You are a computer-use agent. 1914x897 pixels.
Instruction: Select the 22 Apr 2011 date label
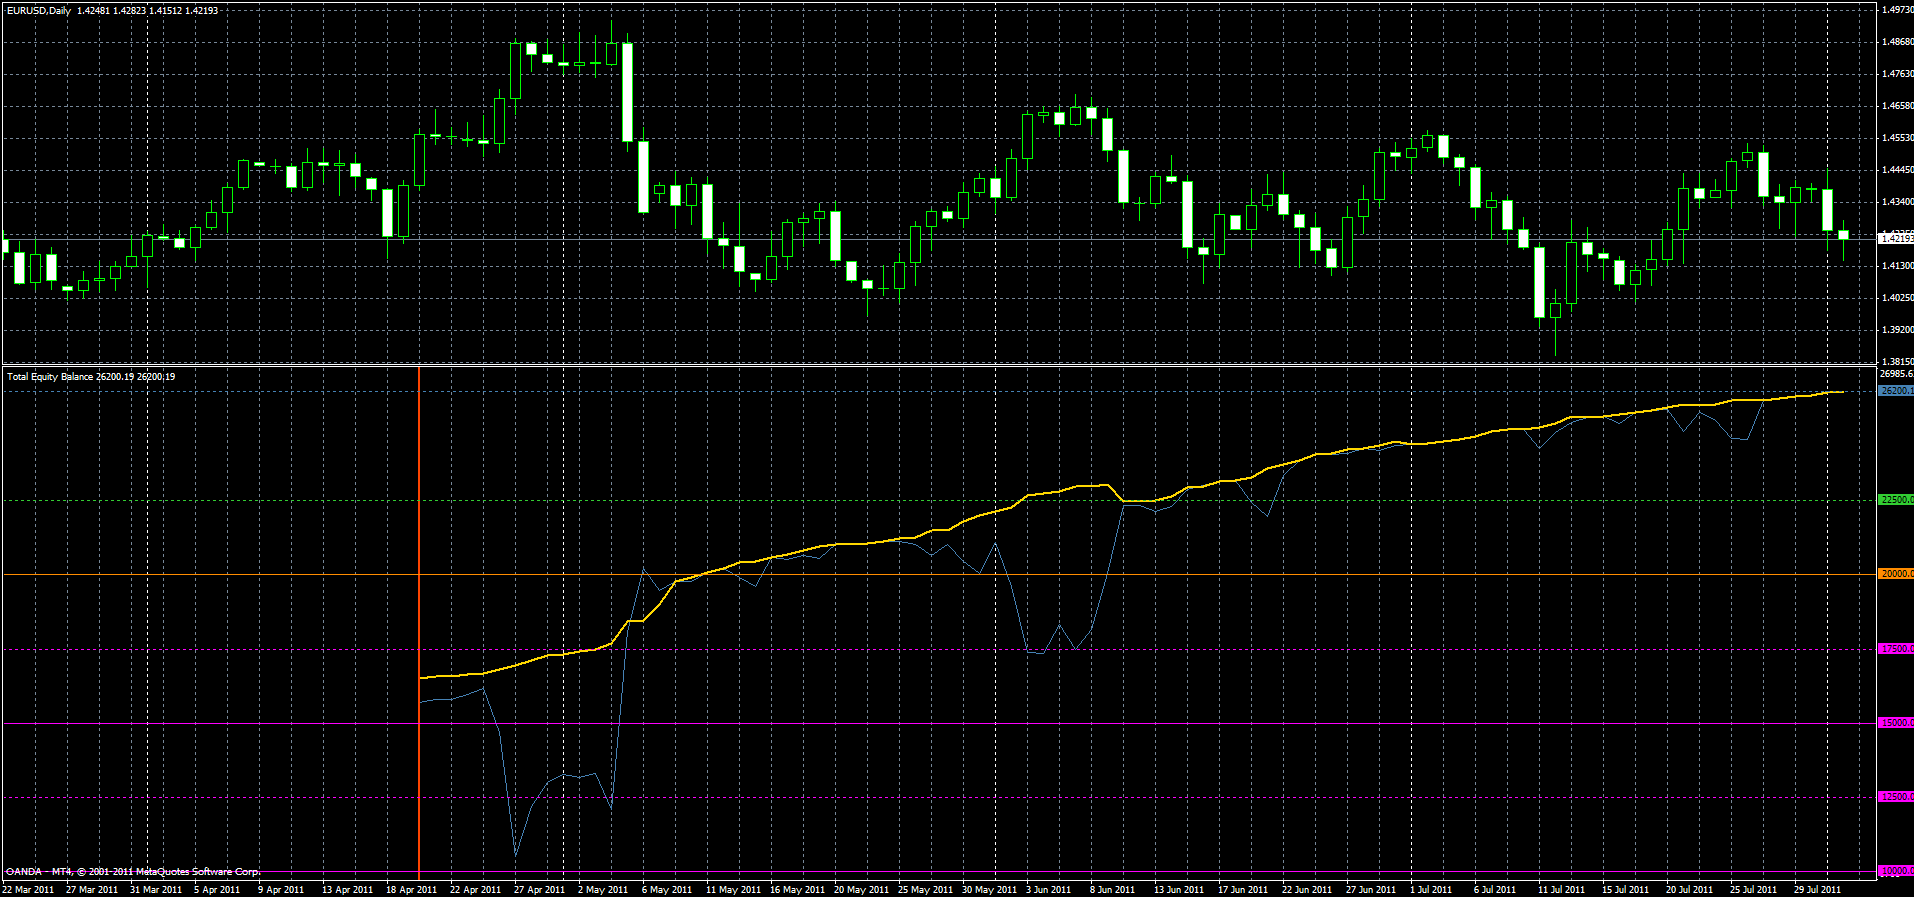click(x=476, y=890)
